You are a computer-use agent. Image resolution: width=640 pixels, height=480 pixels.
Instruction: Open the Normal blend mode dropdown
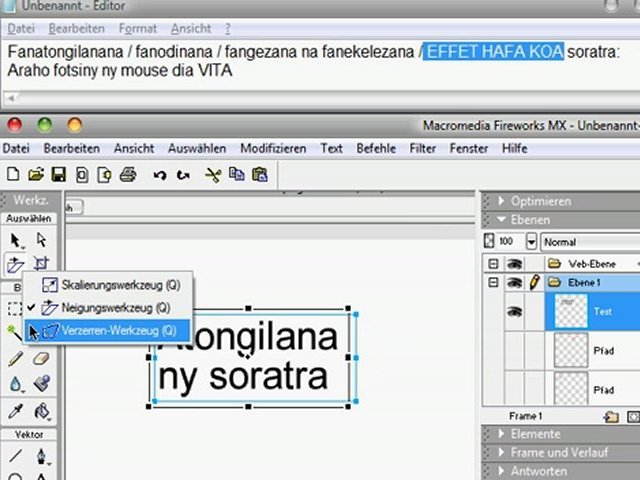coord(588,242)
